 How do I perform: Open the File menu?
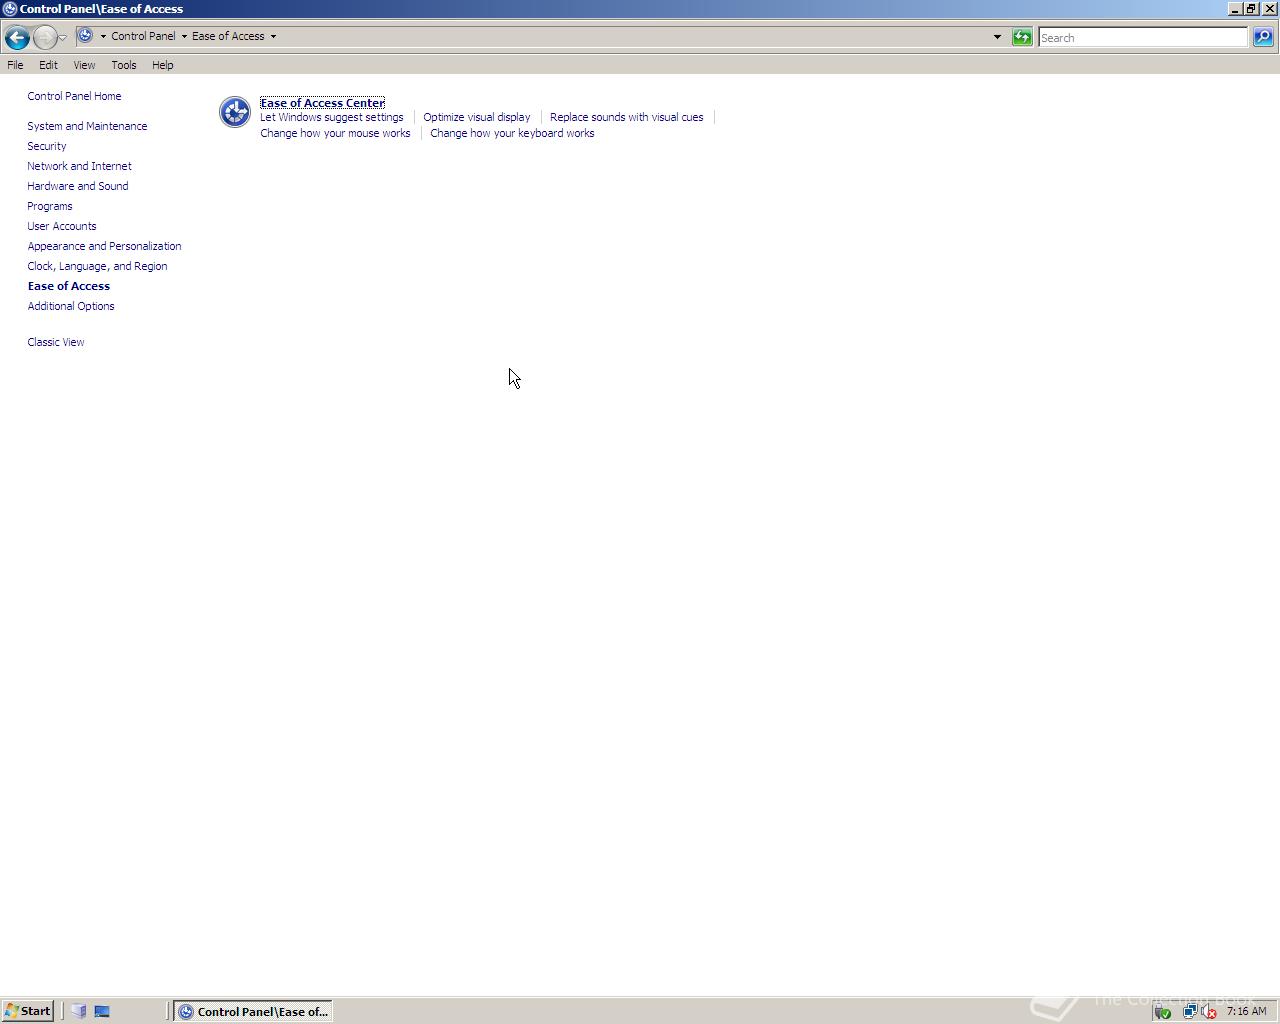click(x=15, y=65)
